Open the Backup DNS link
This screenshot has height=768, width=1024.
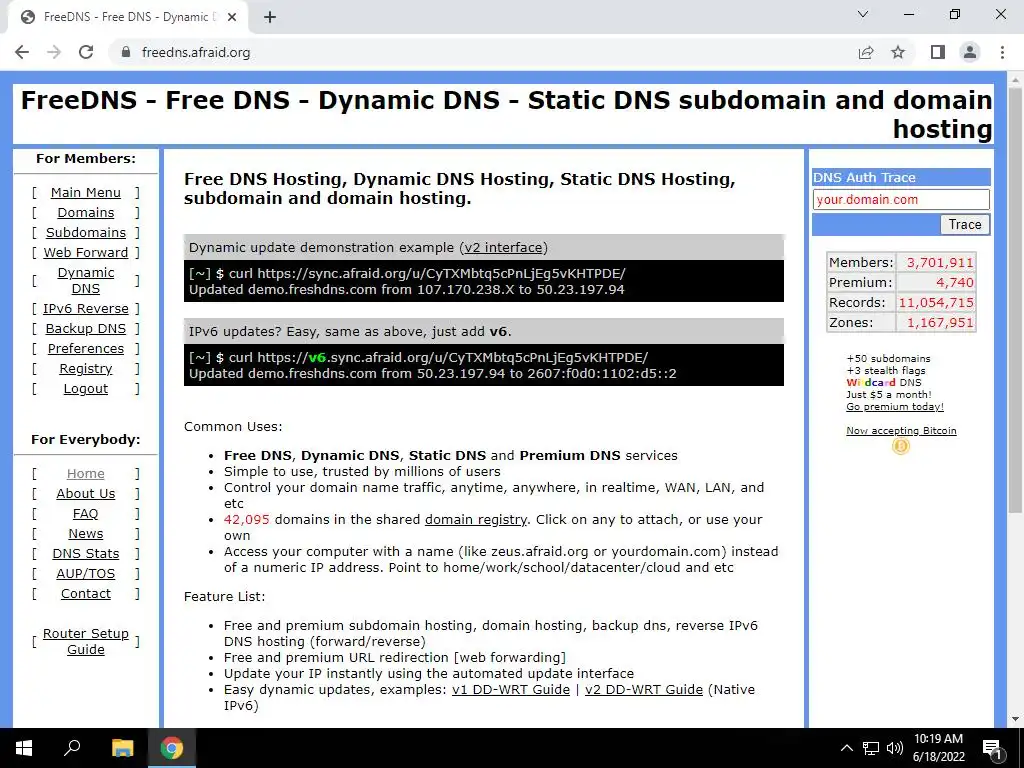(x=86, y=328)
